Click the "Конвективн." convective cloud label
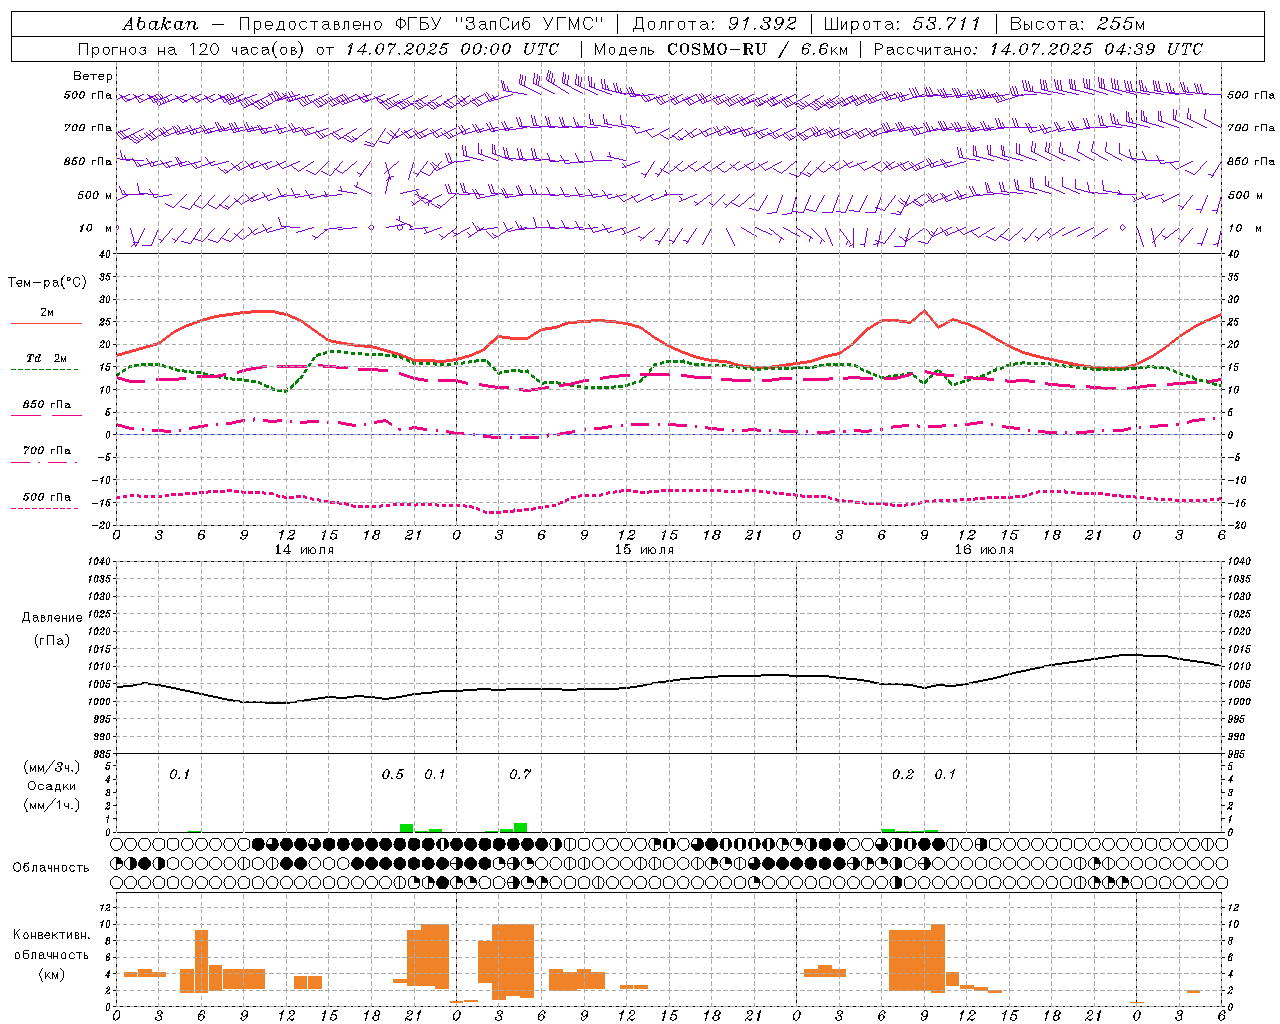 click(52, 935)
